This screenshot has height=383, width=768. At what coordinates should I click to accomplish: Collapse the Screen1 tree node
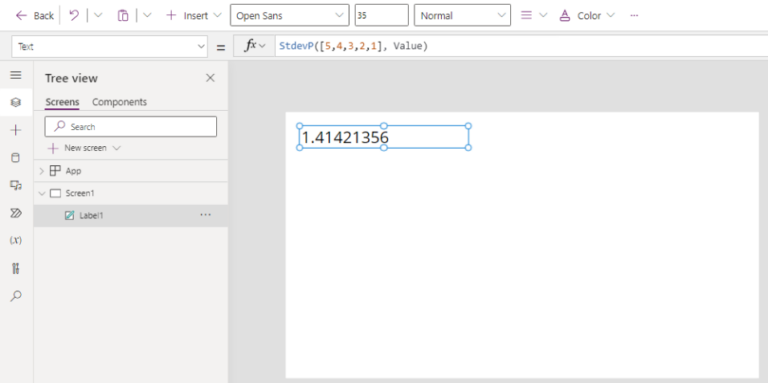tap(42, 193)
